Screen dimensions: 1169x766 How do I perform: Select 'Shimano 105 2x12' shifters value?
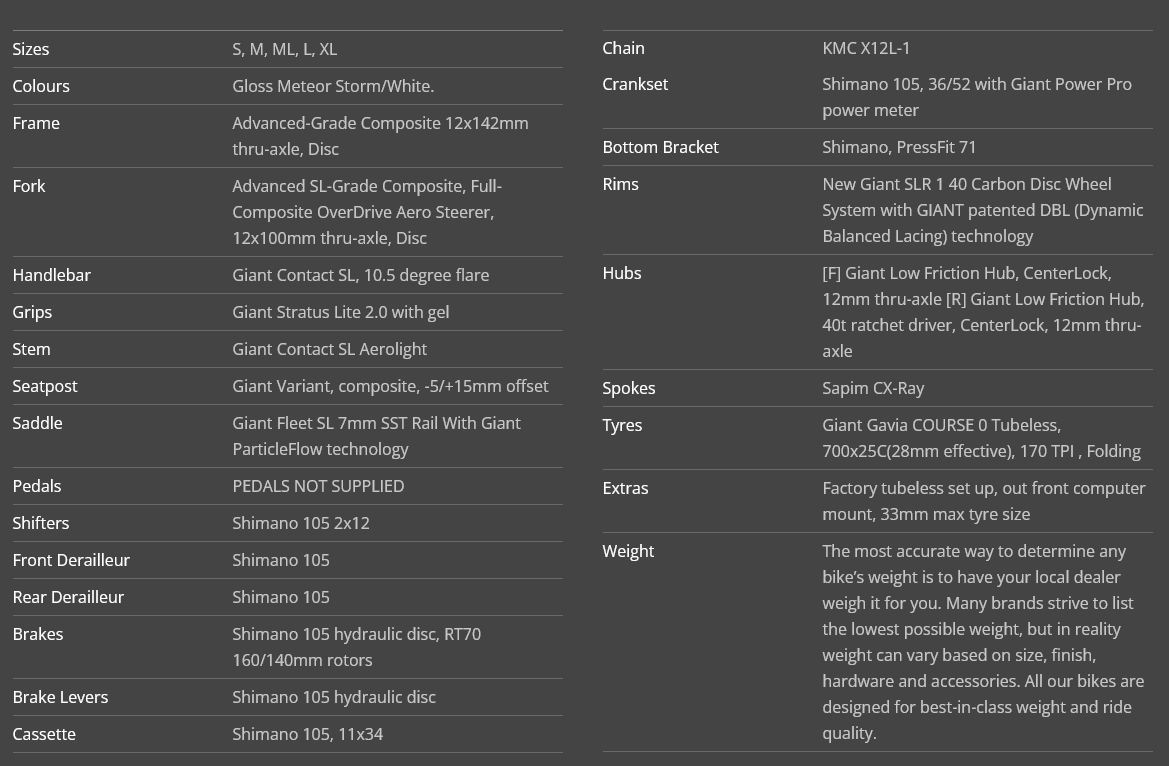[x=300, y=524]
